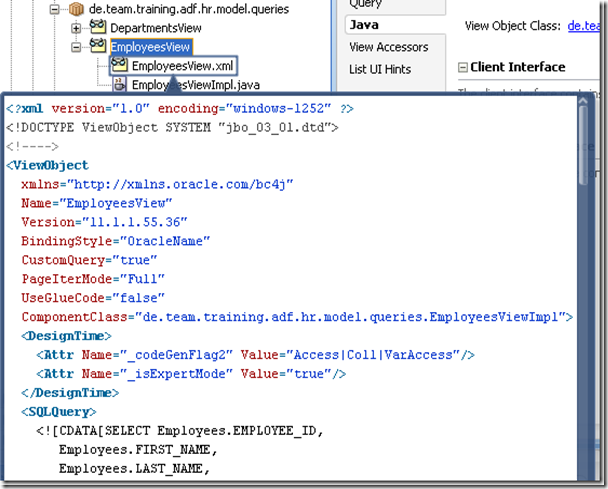Screen dimensions: 608x489
Task: Select the EmployeesViewImpl.java label in the tree
Action: click(x=195, y=86)
